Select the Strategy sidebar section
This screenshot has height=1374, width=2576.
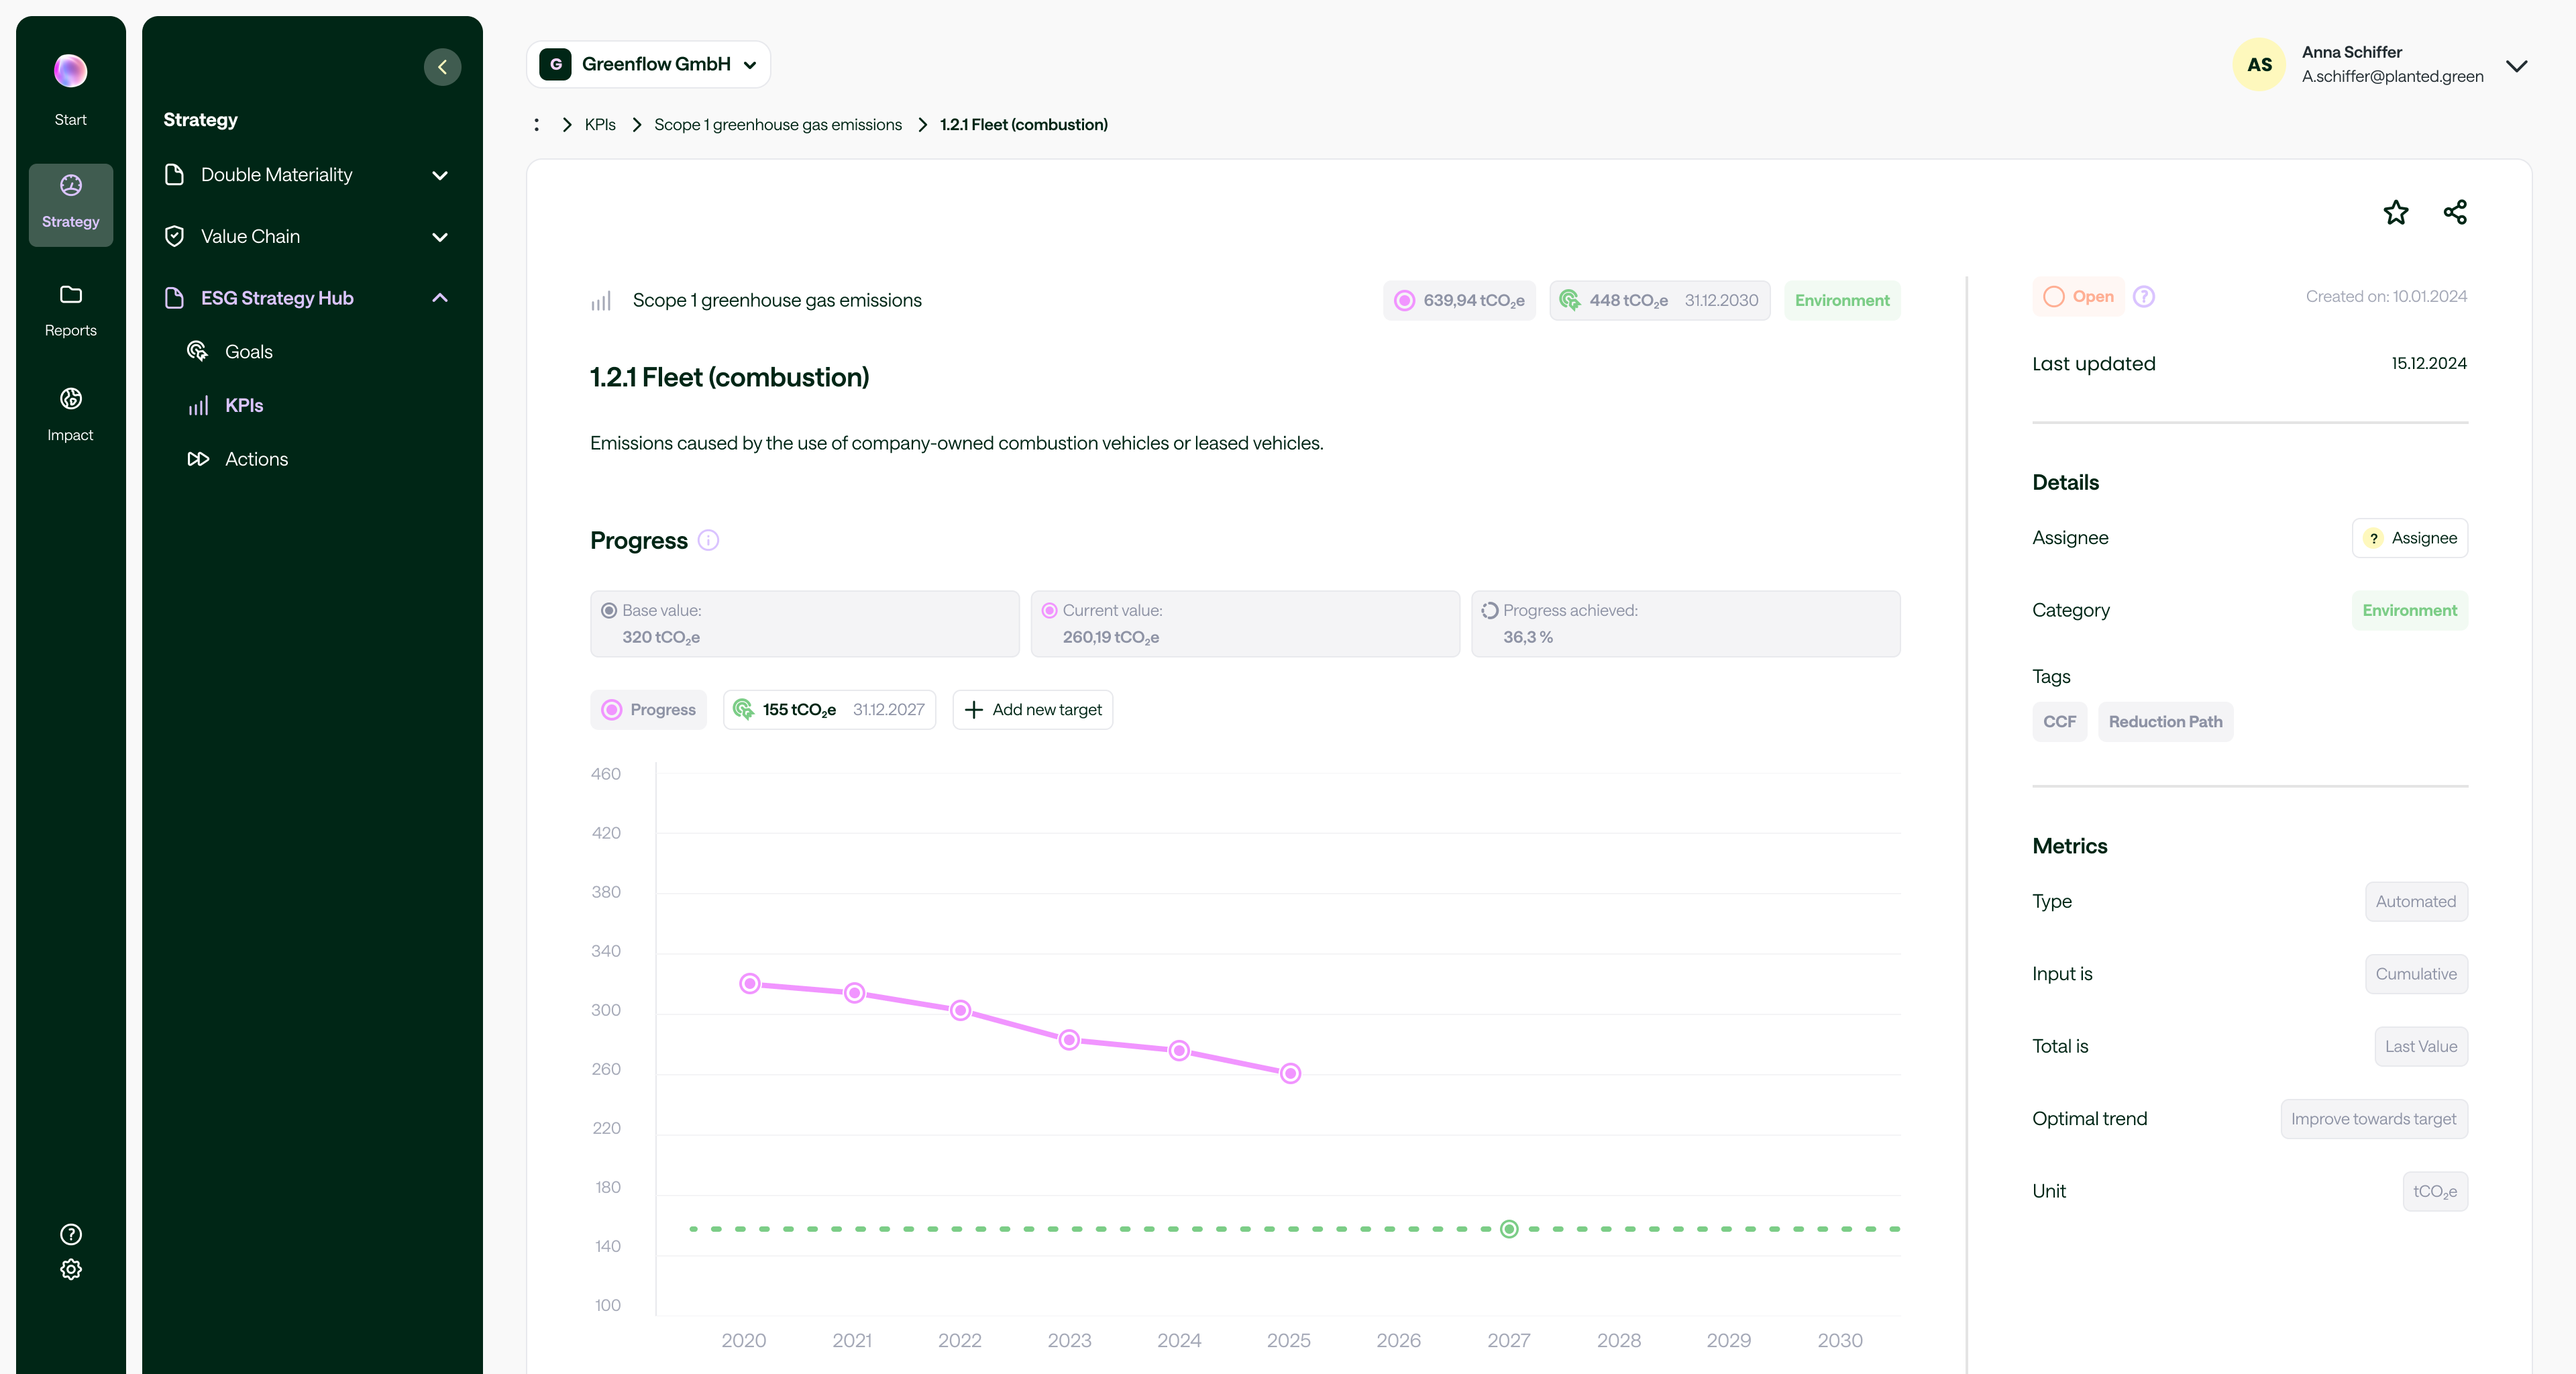[70, 204]
